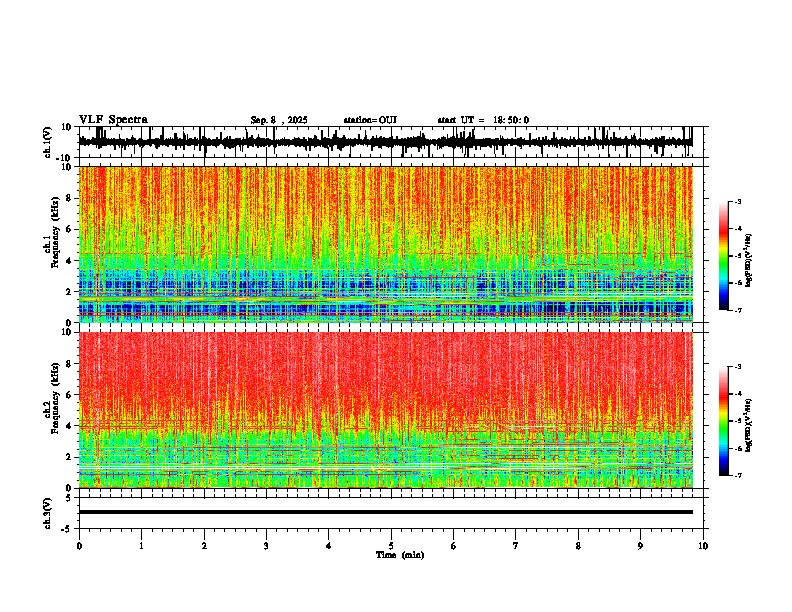The image size is (792, 612).
Task: Click the 'ch.1(V)' waveform axis label
Action: coord(48,142)
